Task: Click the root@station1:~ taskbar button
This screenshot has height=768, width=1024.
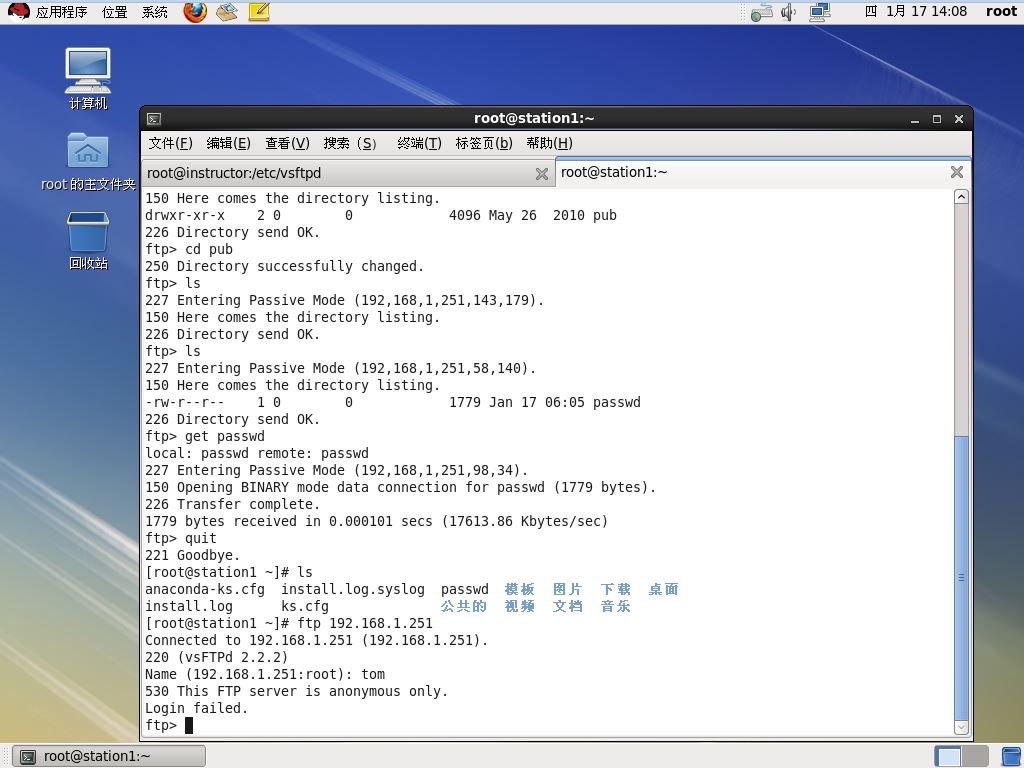Action: [x=109, y=756]
